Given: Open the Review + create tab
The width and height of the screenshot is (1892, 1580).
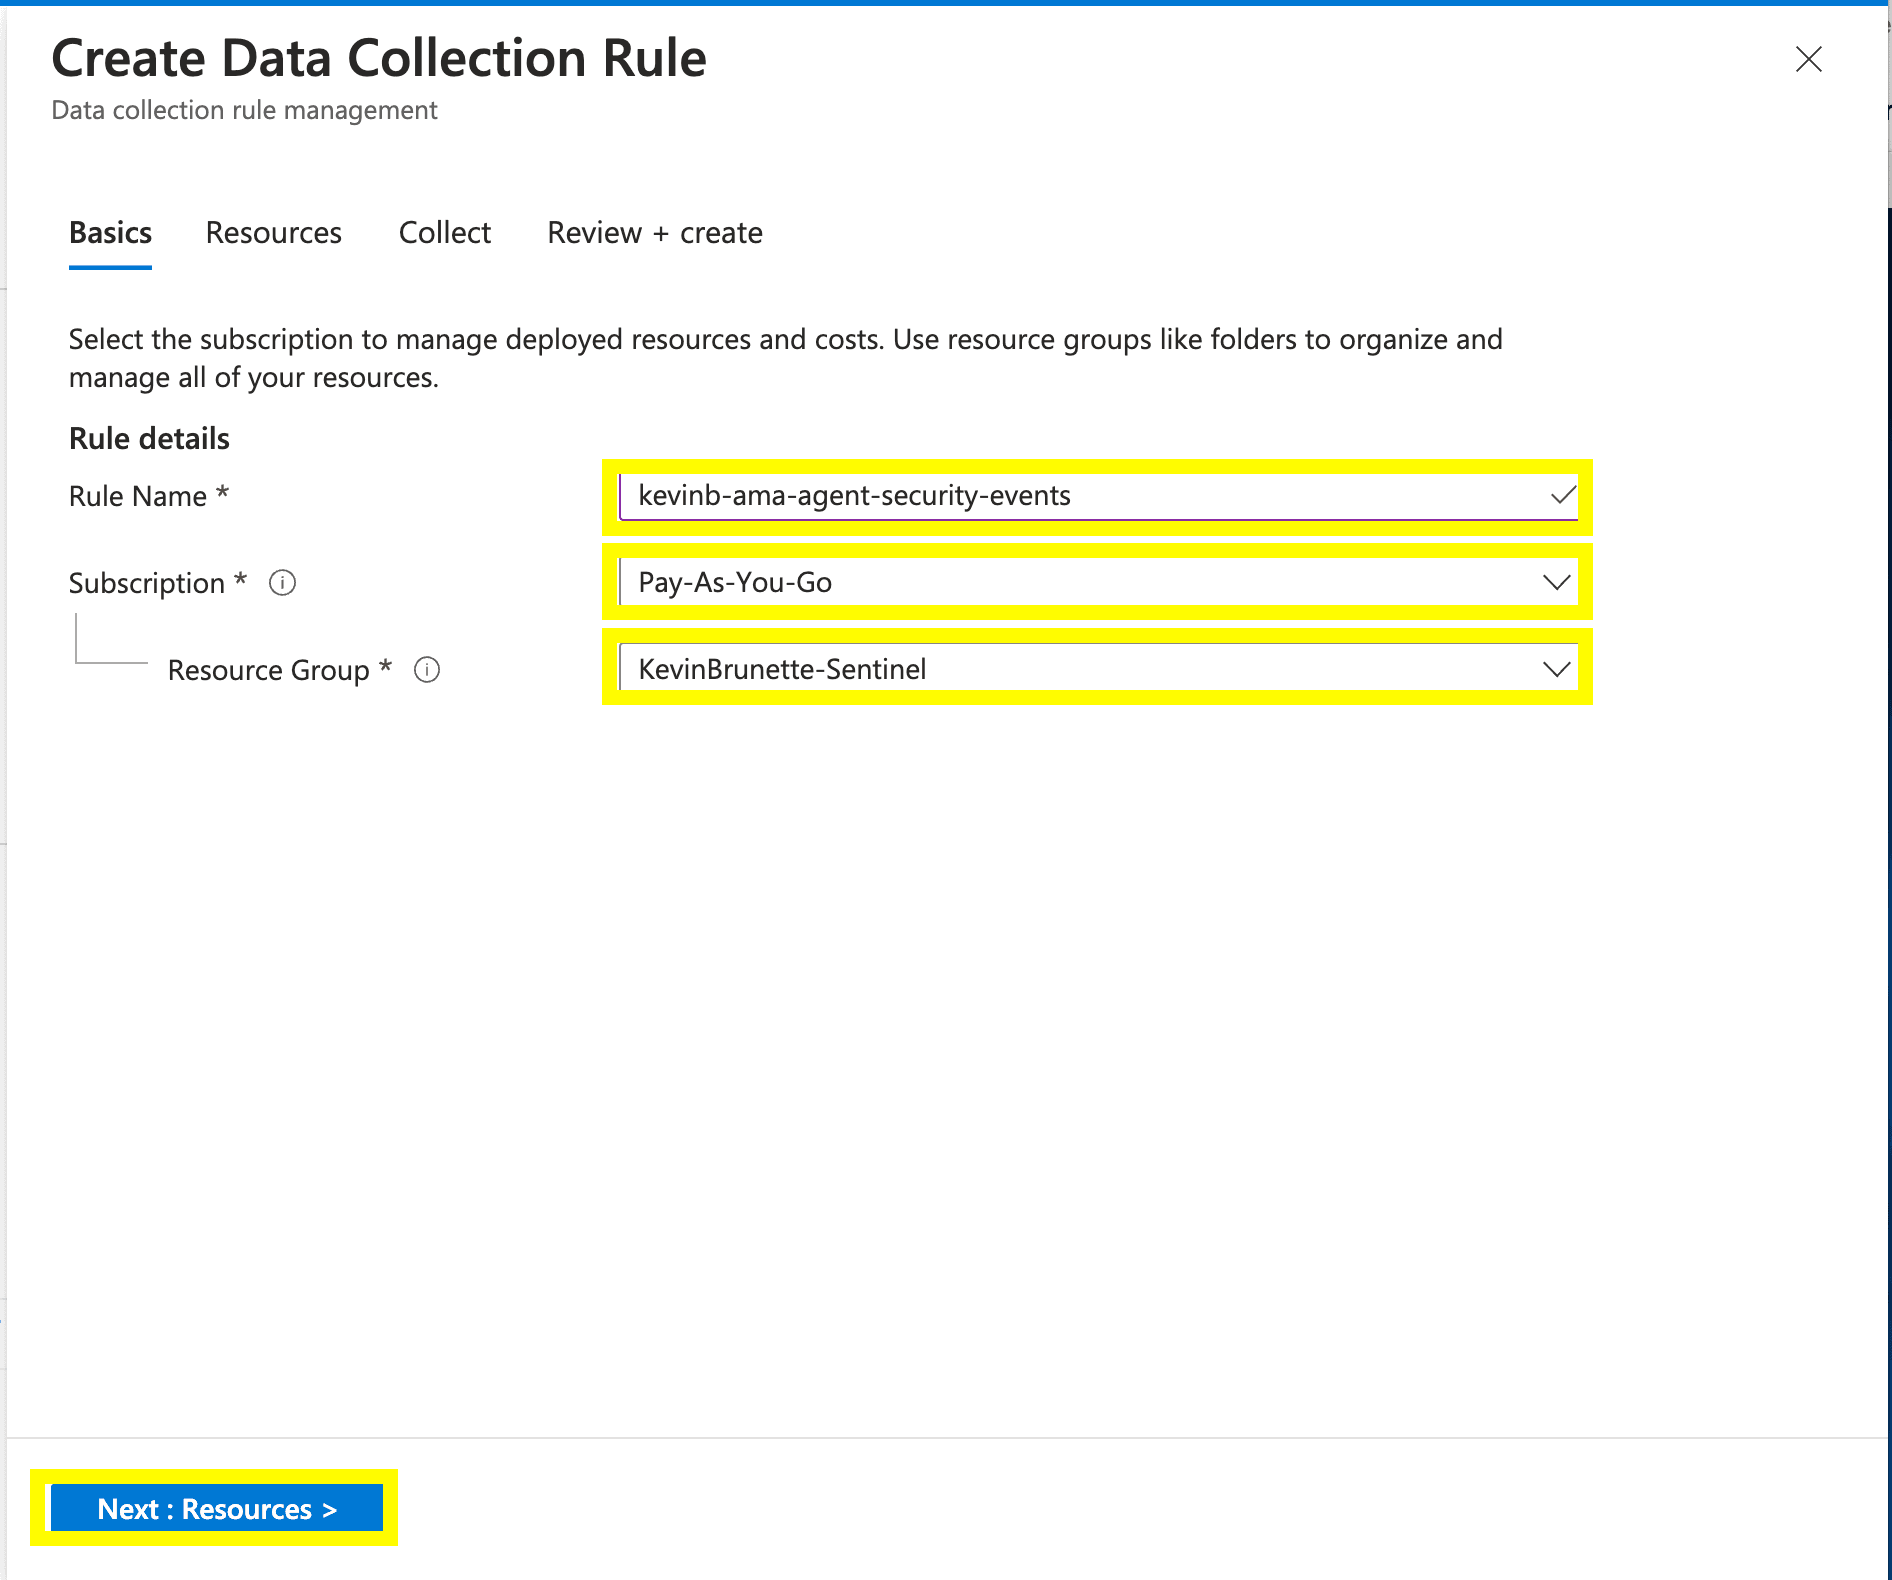Looking at the screenshot, I should [654, 233].
